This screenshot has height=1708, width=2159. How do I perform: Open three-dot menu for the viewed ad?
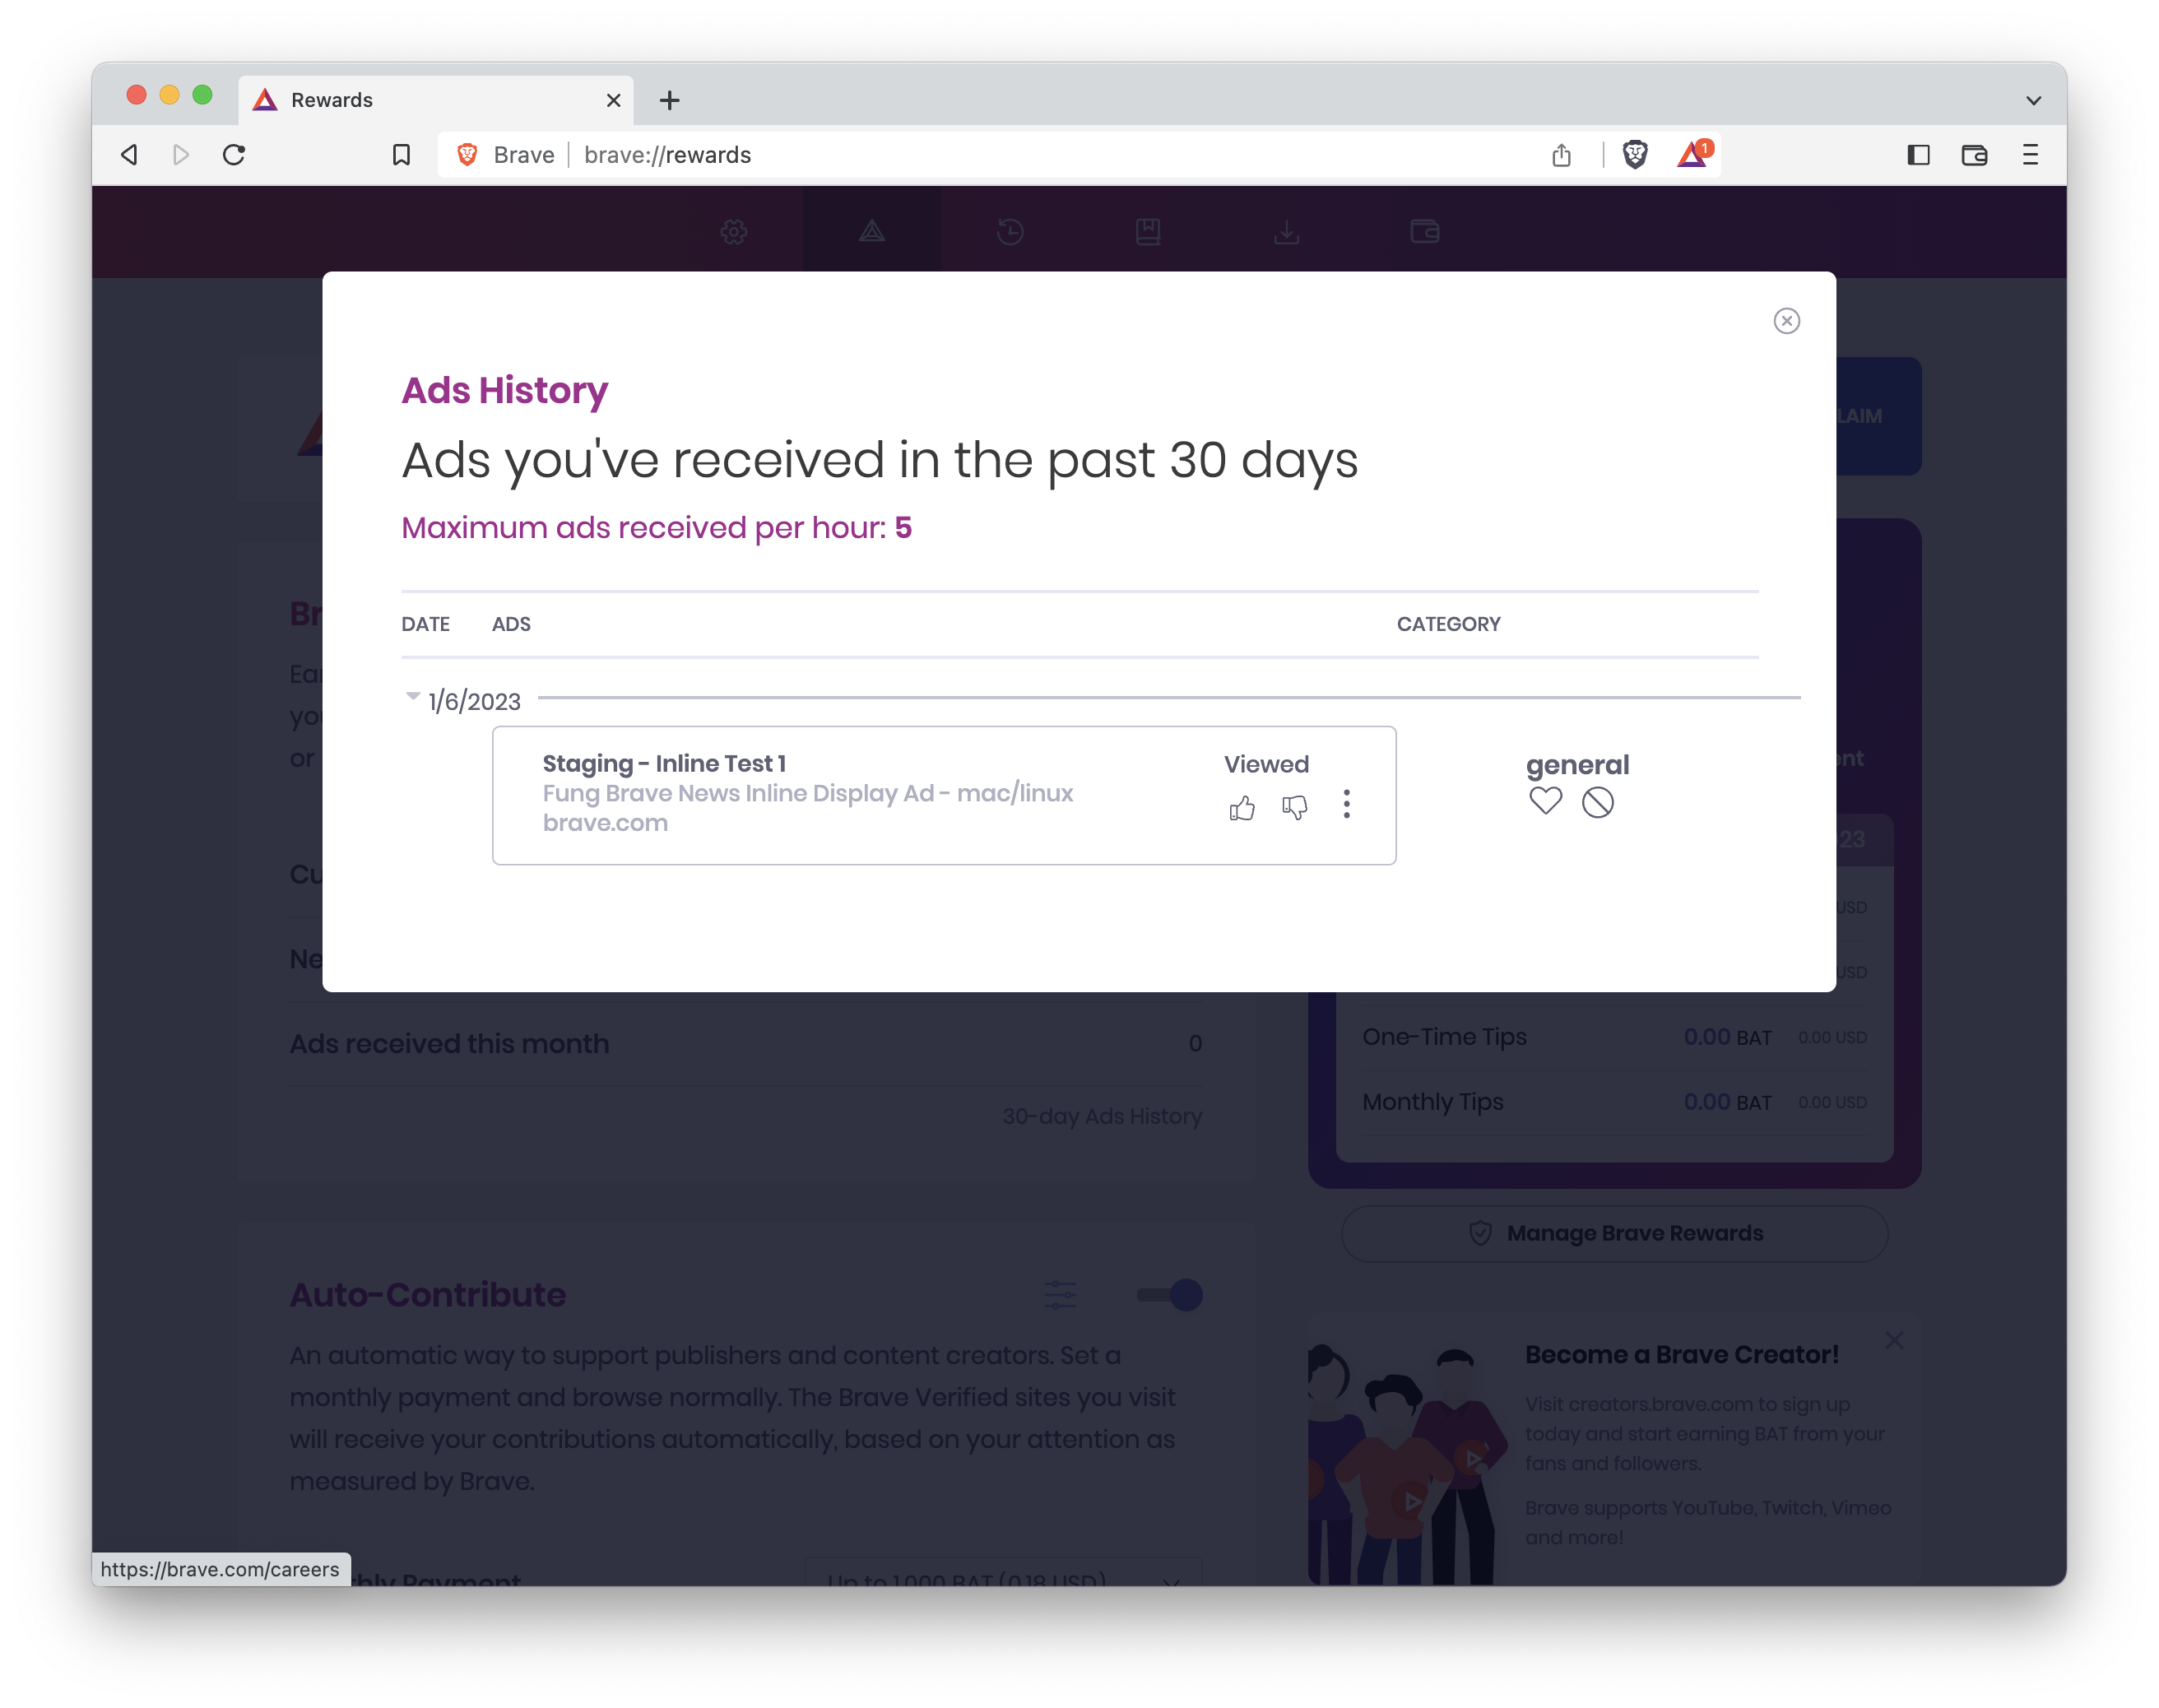(1346, 804)
